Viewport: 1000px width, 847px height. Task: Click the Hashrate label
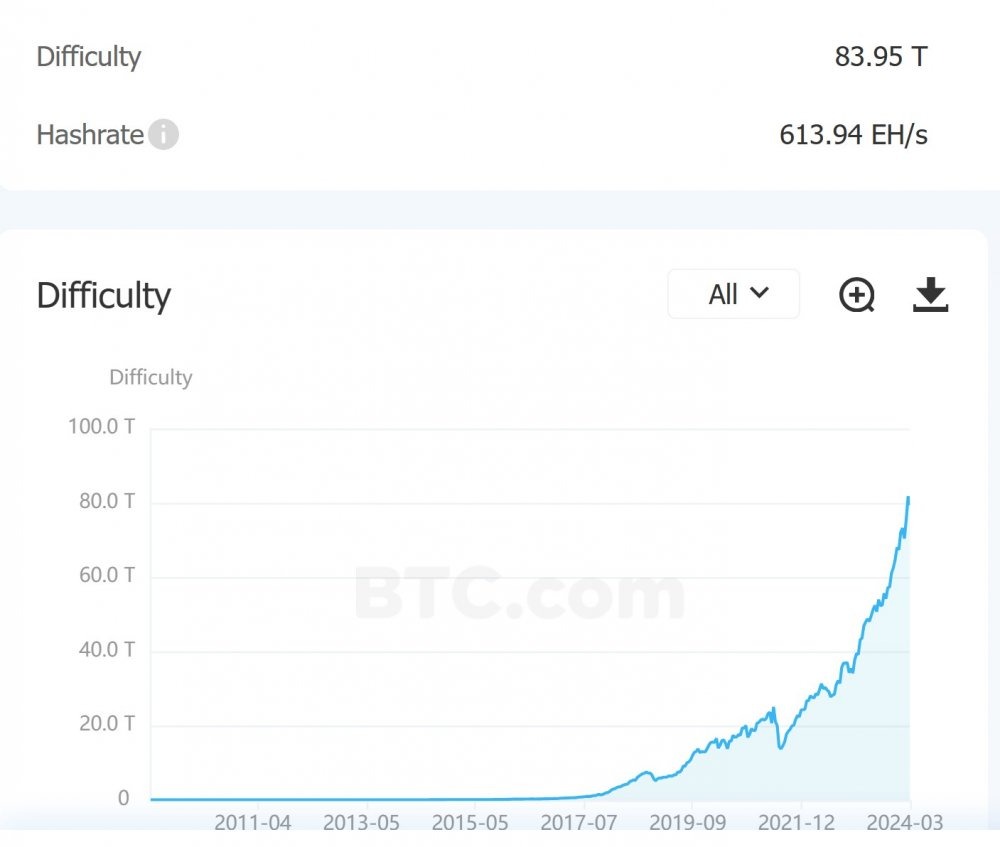90,135
